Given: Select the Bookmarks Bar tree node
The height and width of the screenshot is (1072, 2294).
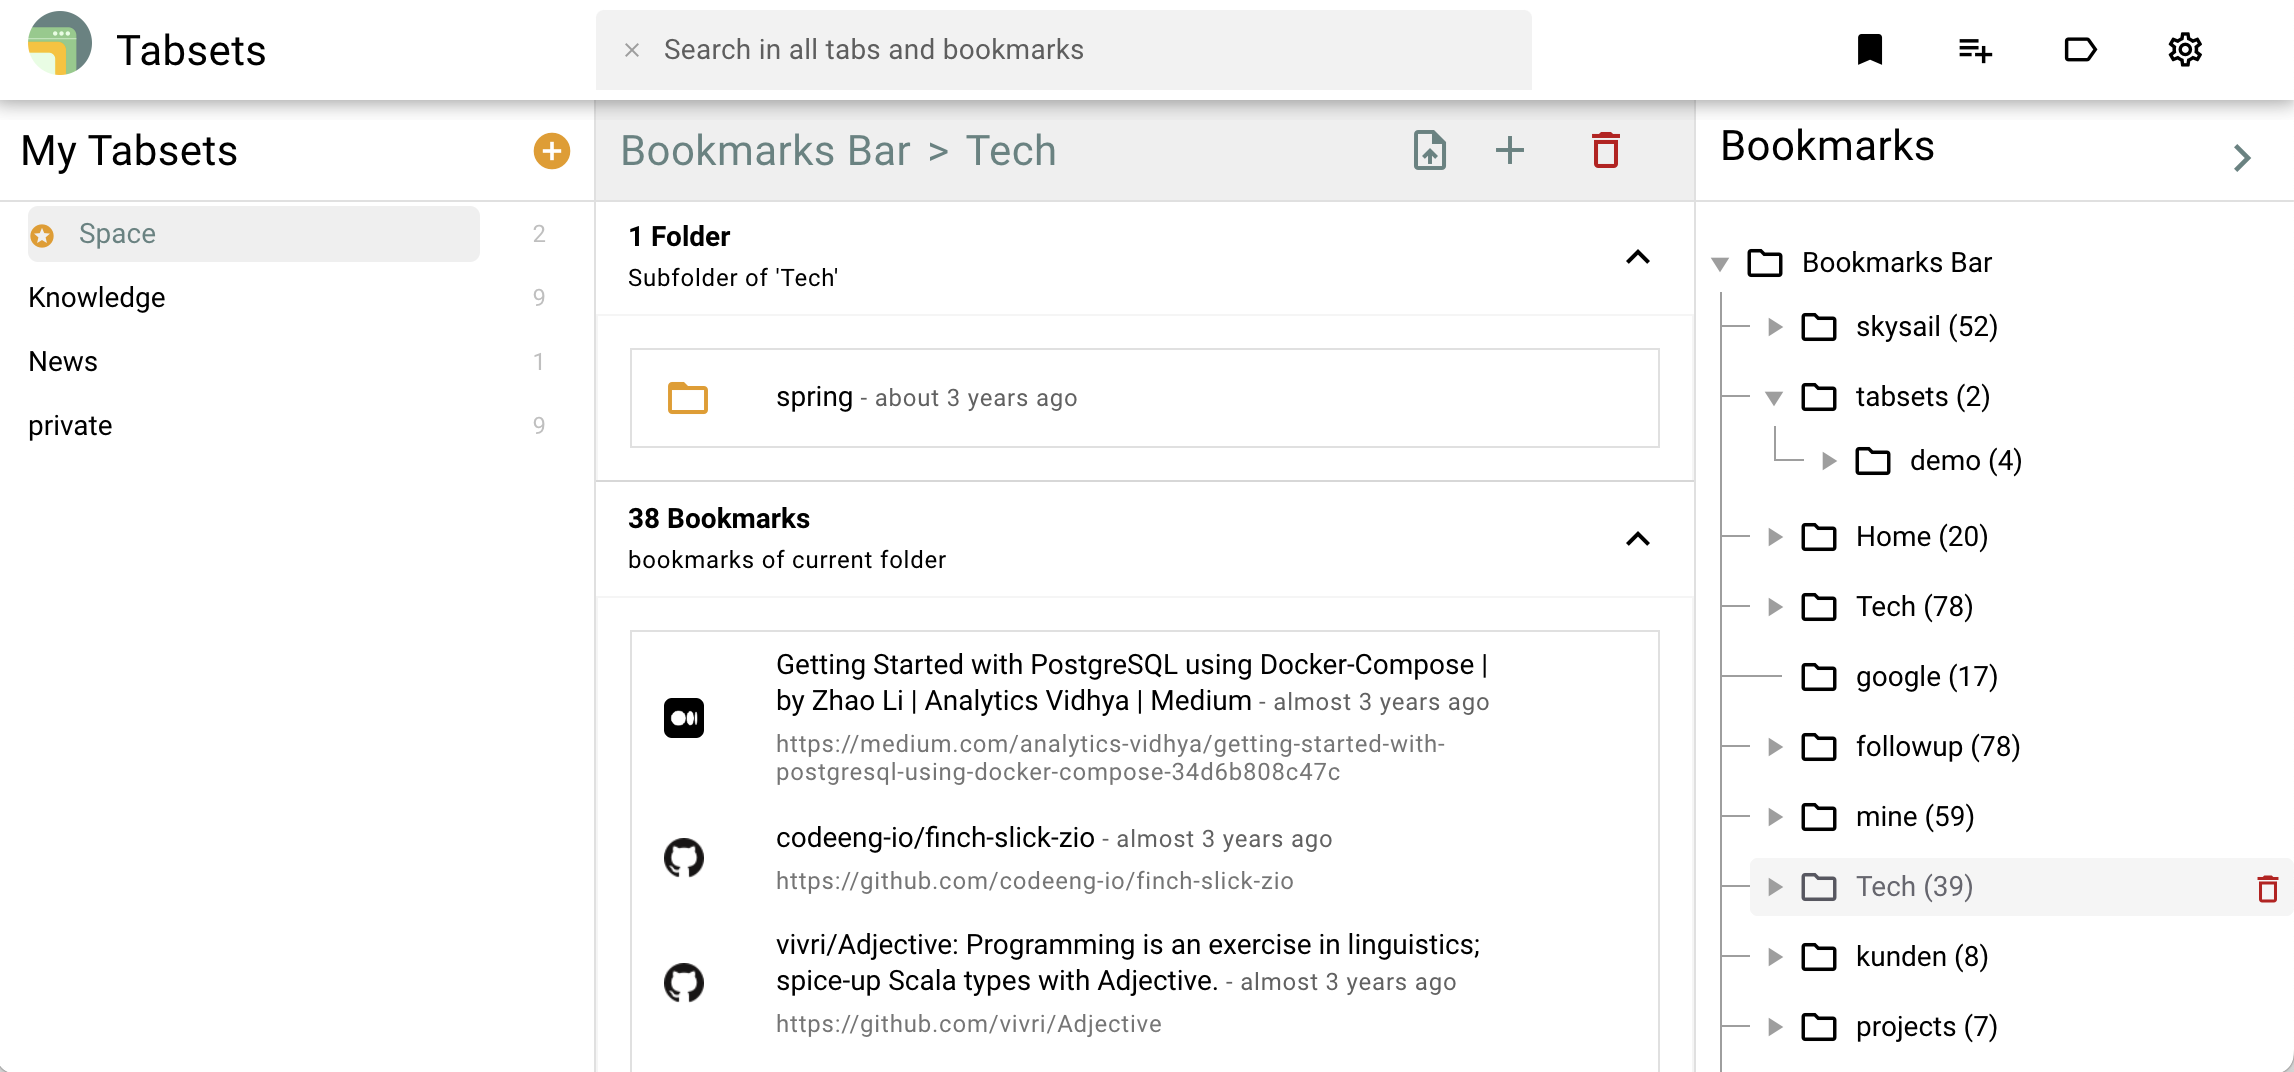Looking at the screenshot, I should point(1897,263).
